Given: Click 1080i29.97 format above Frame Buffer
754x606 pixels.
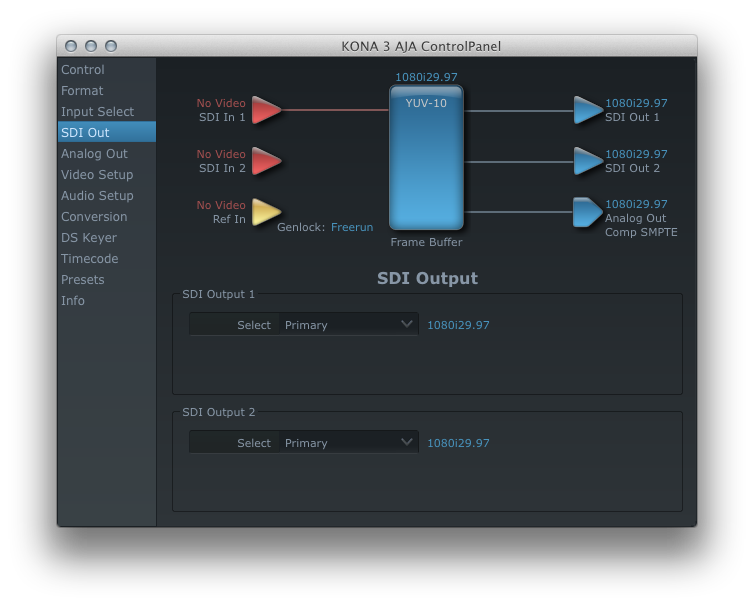Looking at the screenshot, I should pyautogui.click(x=426, y=77).
